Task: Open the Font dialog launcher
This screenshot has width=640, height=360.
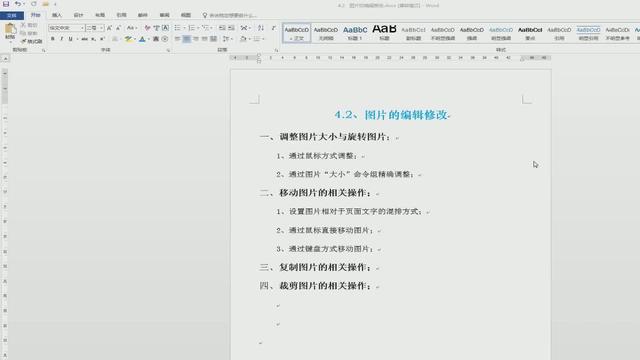Action: tap(168, 50)
